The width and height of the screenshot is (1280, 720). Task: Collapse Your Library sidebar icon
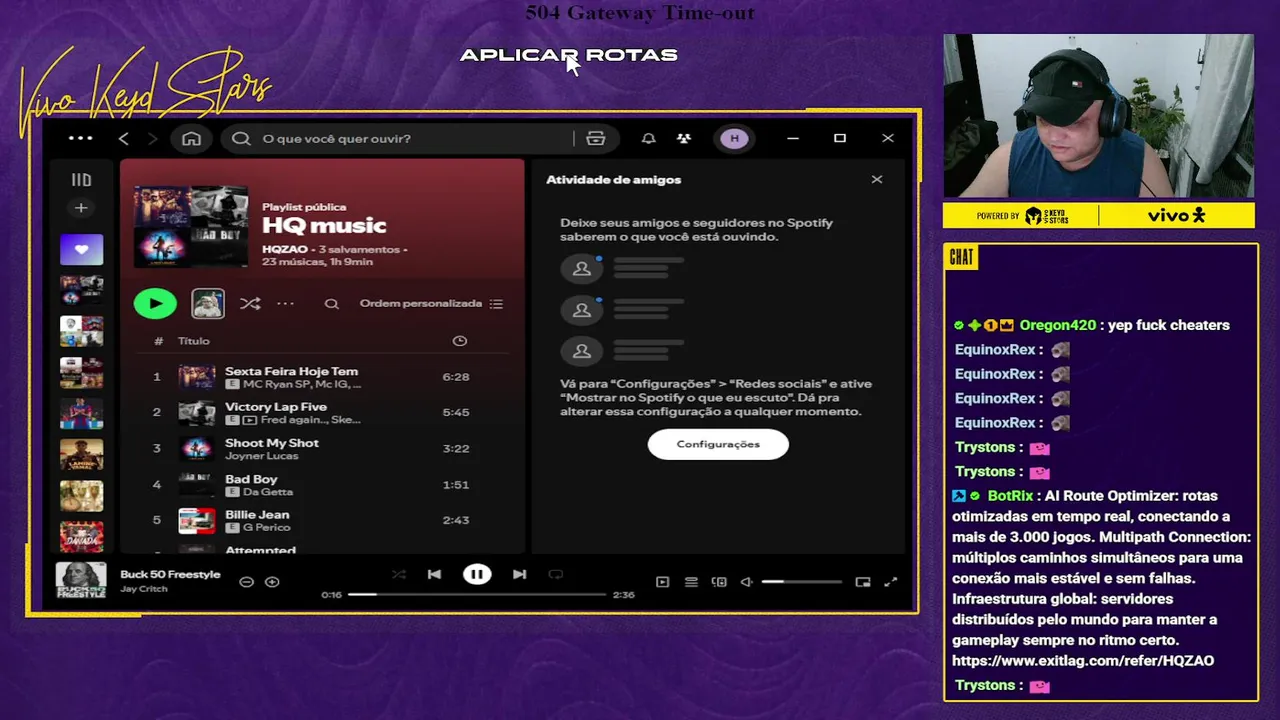81,180
